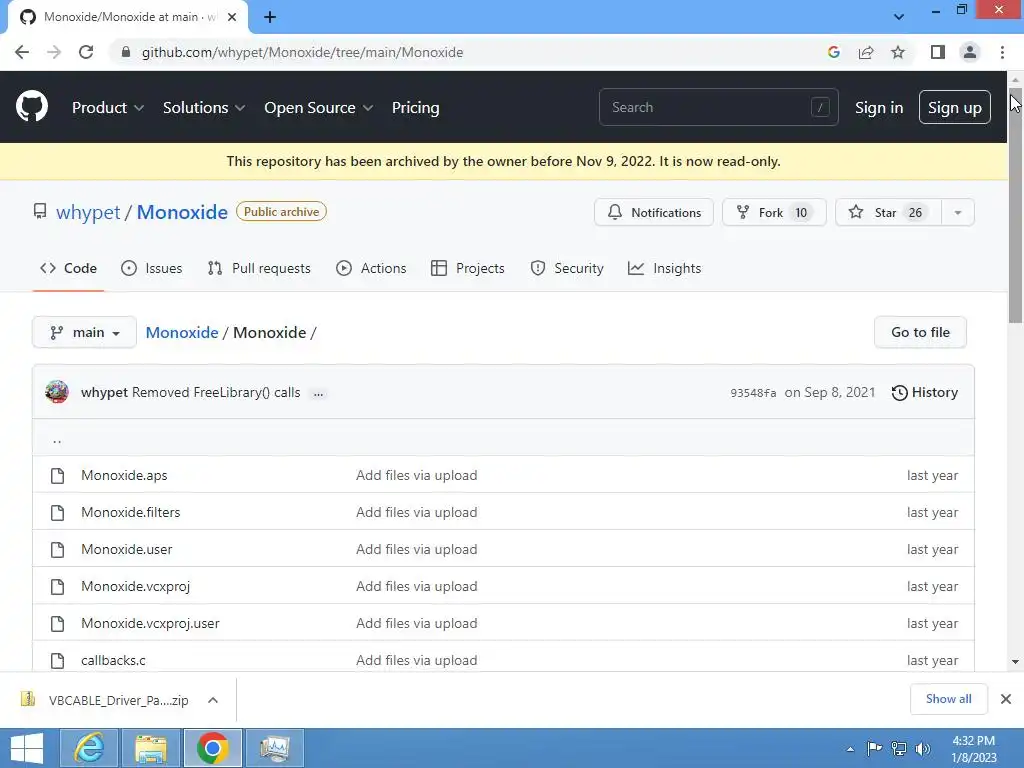1024x768 pixels.
Task: Click the whypet avatar in the commit row
Action: [57, 392]
